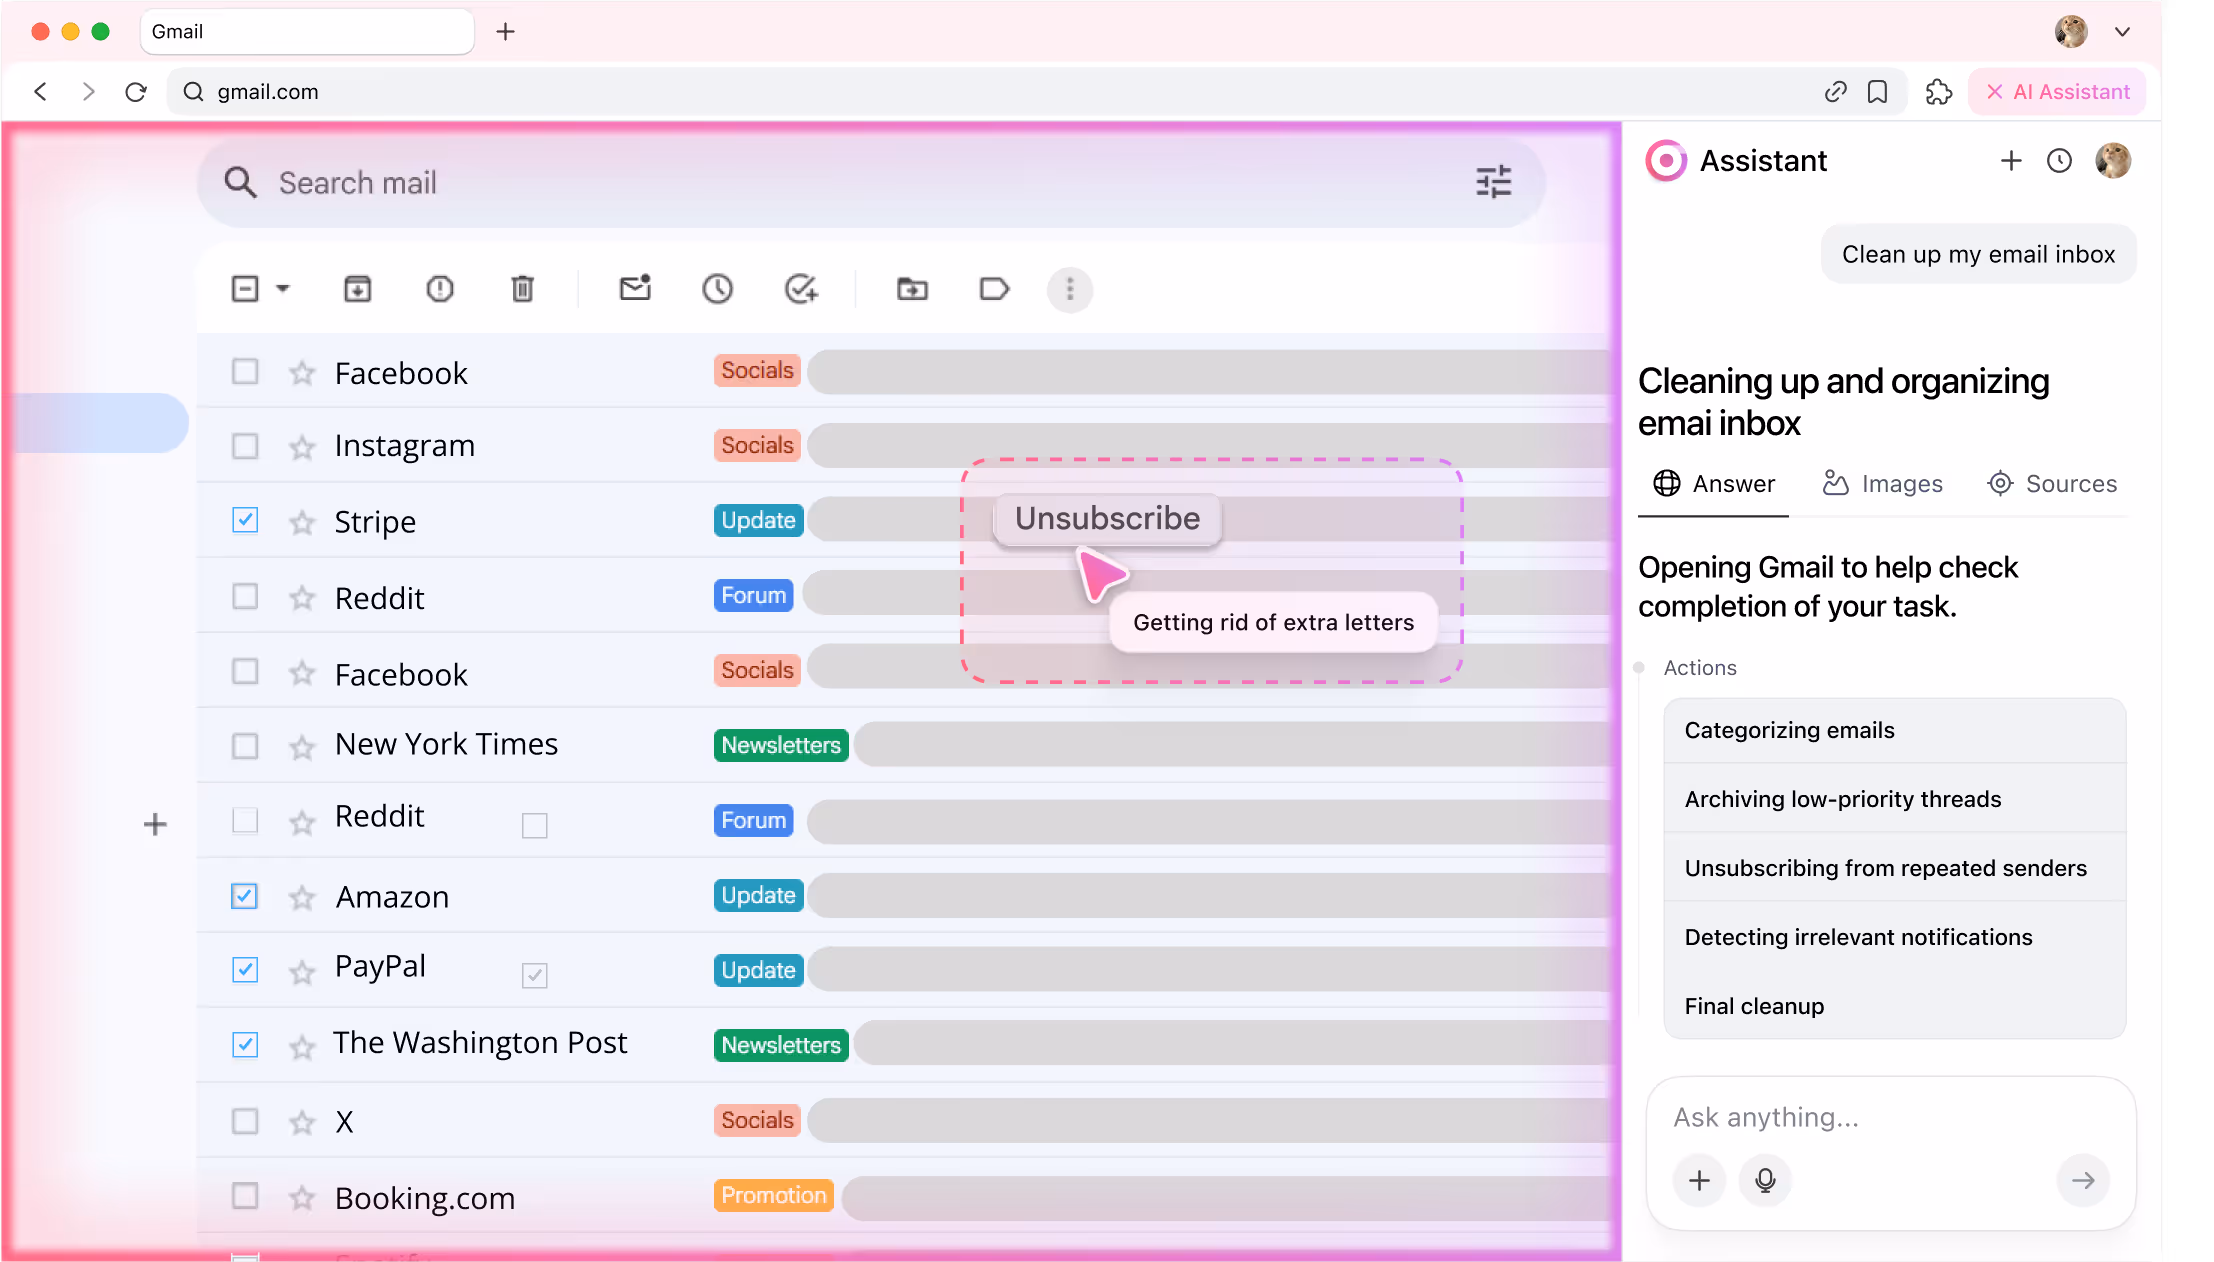2214x1262 pixels.
Task: Star the Facebook email in first row
Action: [x=302, y=373]
